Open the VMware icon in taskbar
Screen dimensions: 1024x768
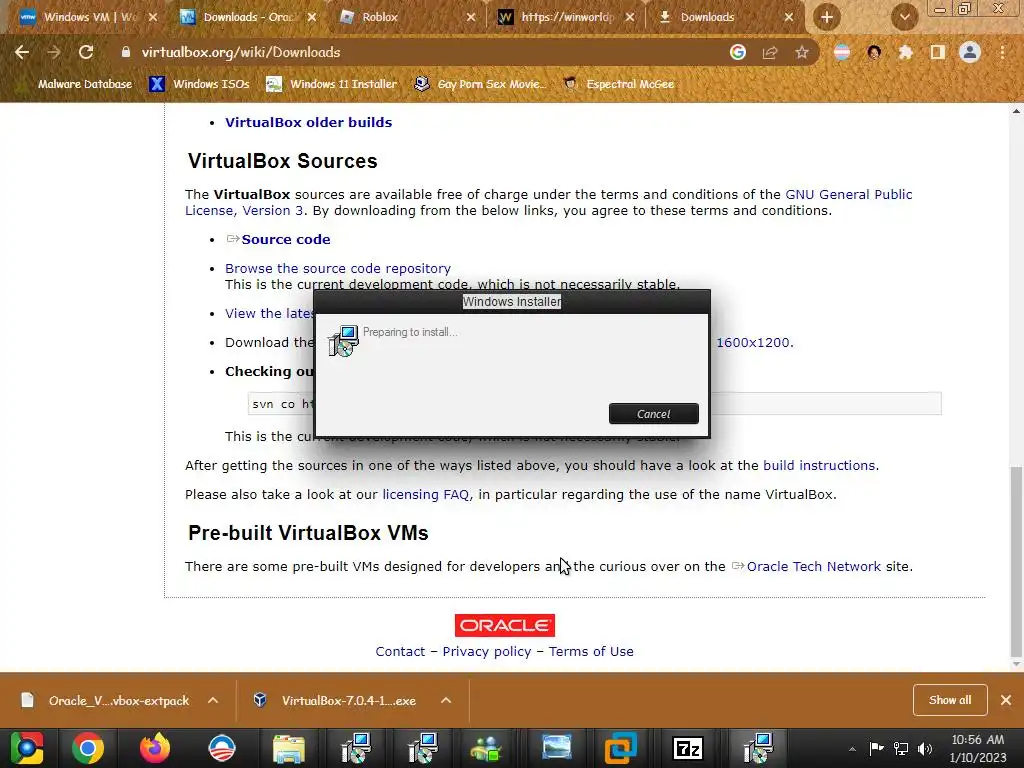click(x=620, y=748)
